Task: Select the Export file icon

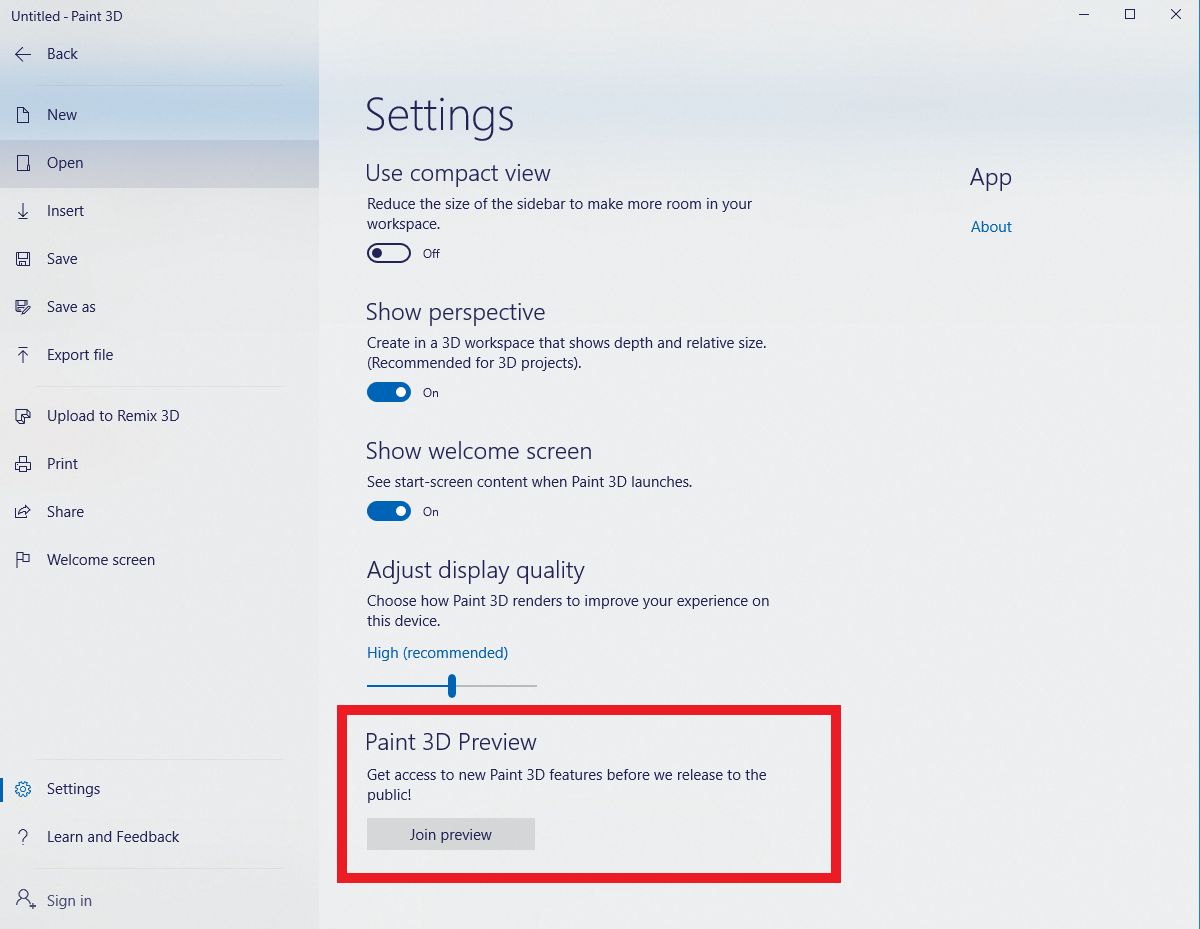Action: tap(22, 354)
